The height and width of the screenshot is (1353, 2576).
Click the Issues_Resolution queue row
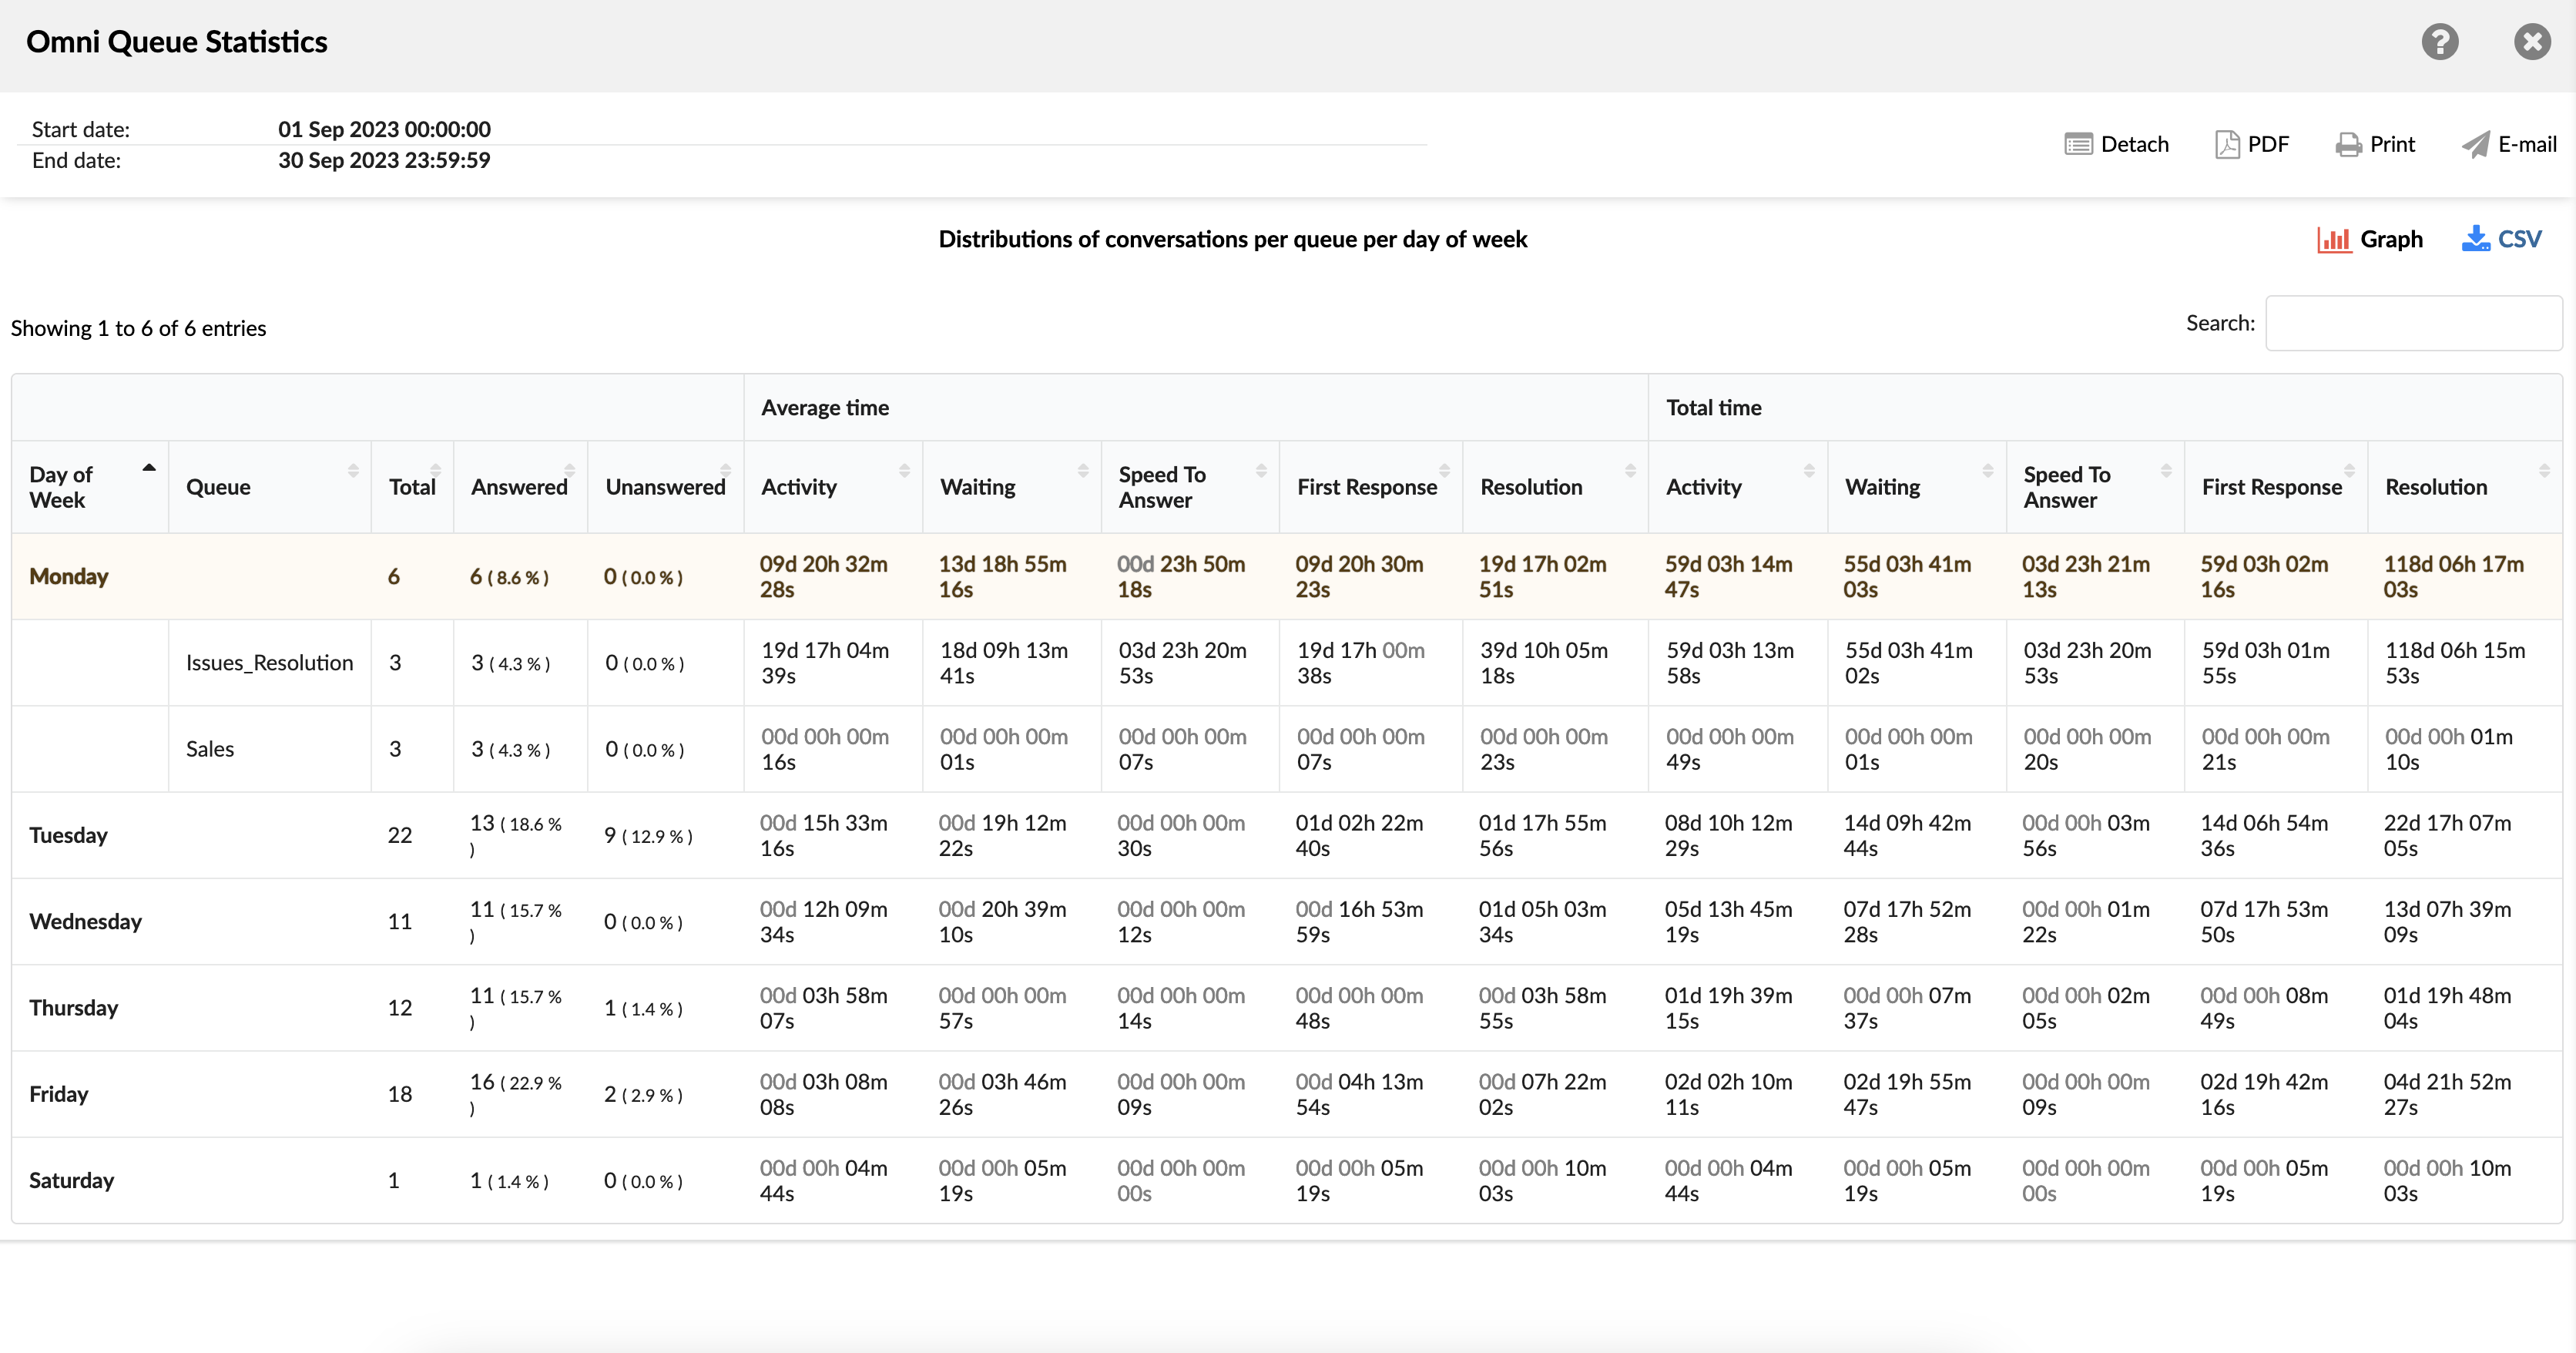[x=269, y=663]
